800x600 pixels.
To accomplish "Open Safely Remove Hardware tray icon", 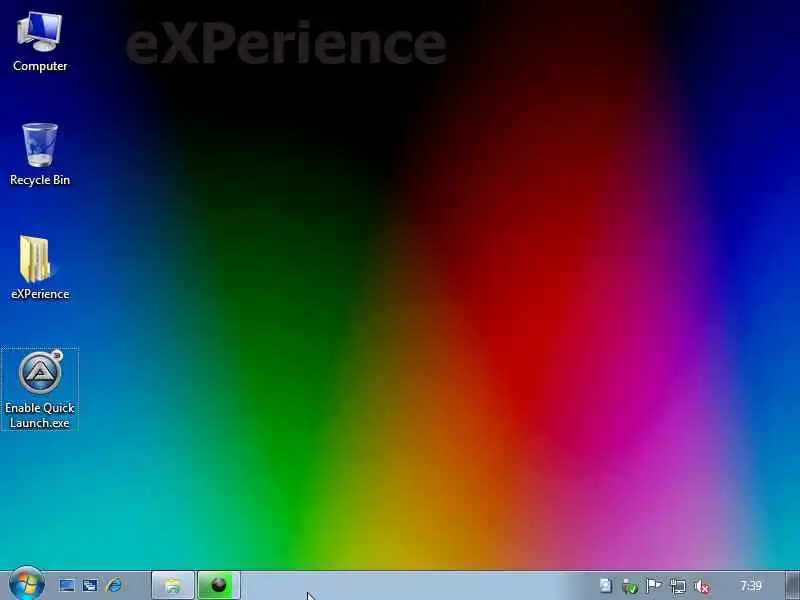I will [x=630, y=586].
